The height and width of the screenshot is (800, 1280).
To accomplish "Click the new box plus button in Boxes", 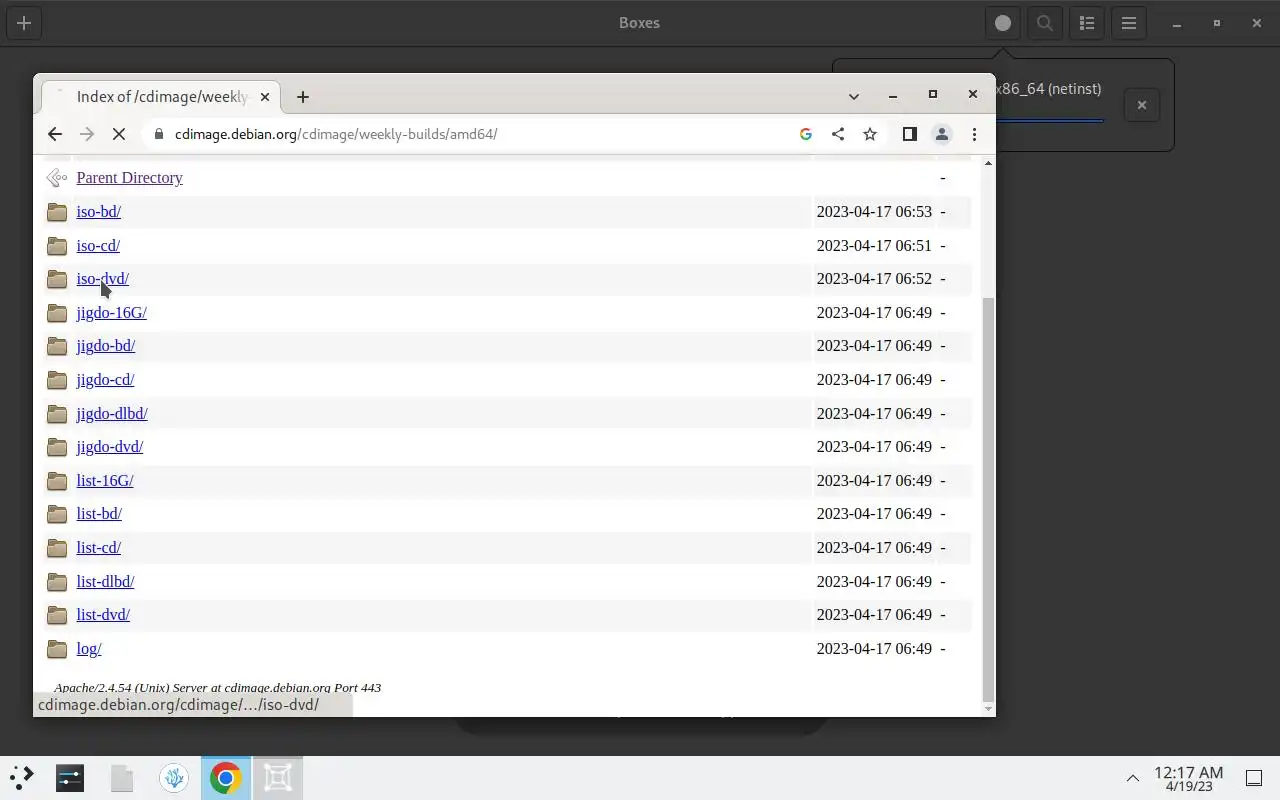I will pyautogui.click(x=24, y=23).
